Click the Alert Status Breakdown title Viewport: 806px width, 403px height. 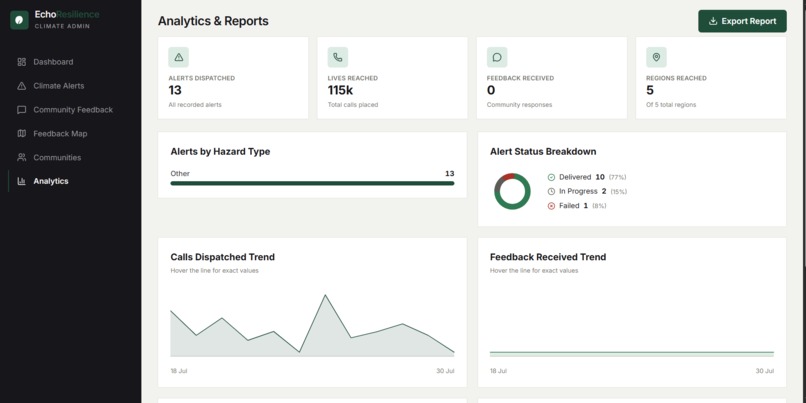pyautogui.click(x=543, y=152)
